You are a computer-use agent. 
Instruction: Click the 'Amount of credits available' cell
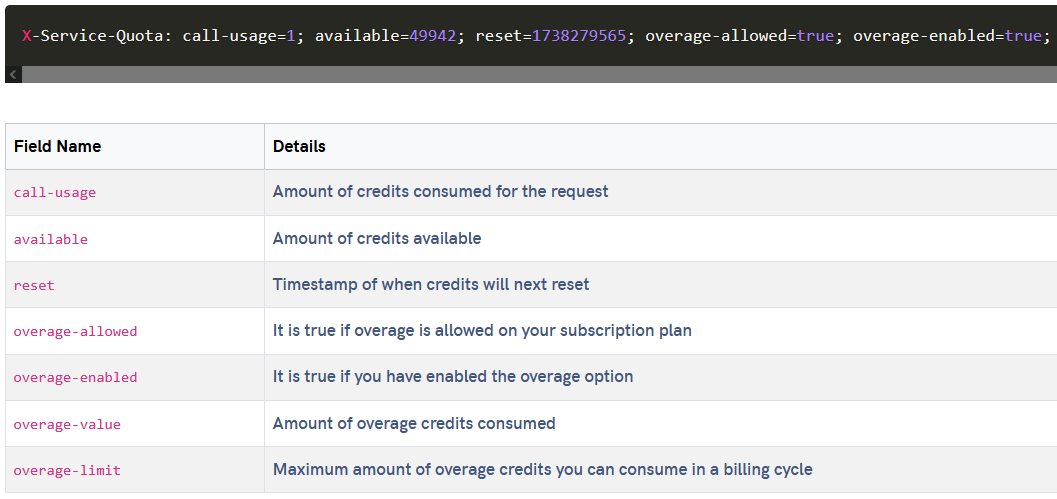pos(661,239)
